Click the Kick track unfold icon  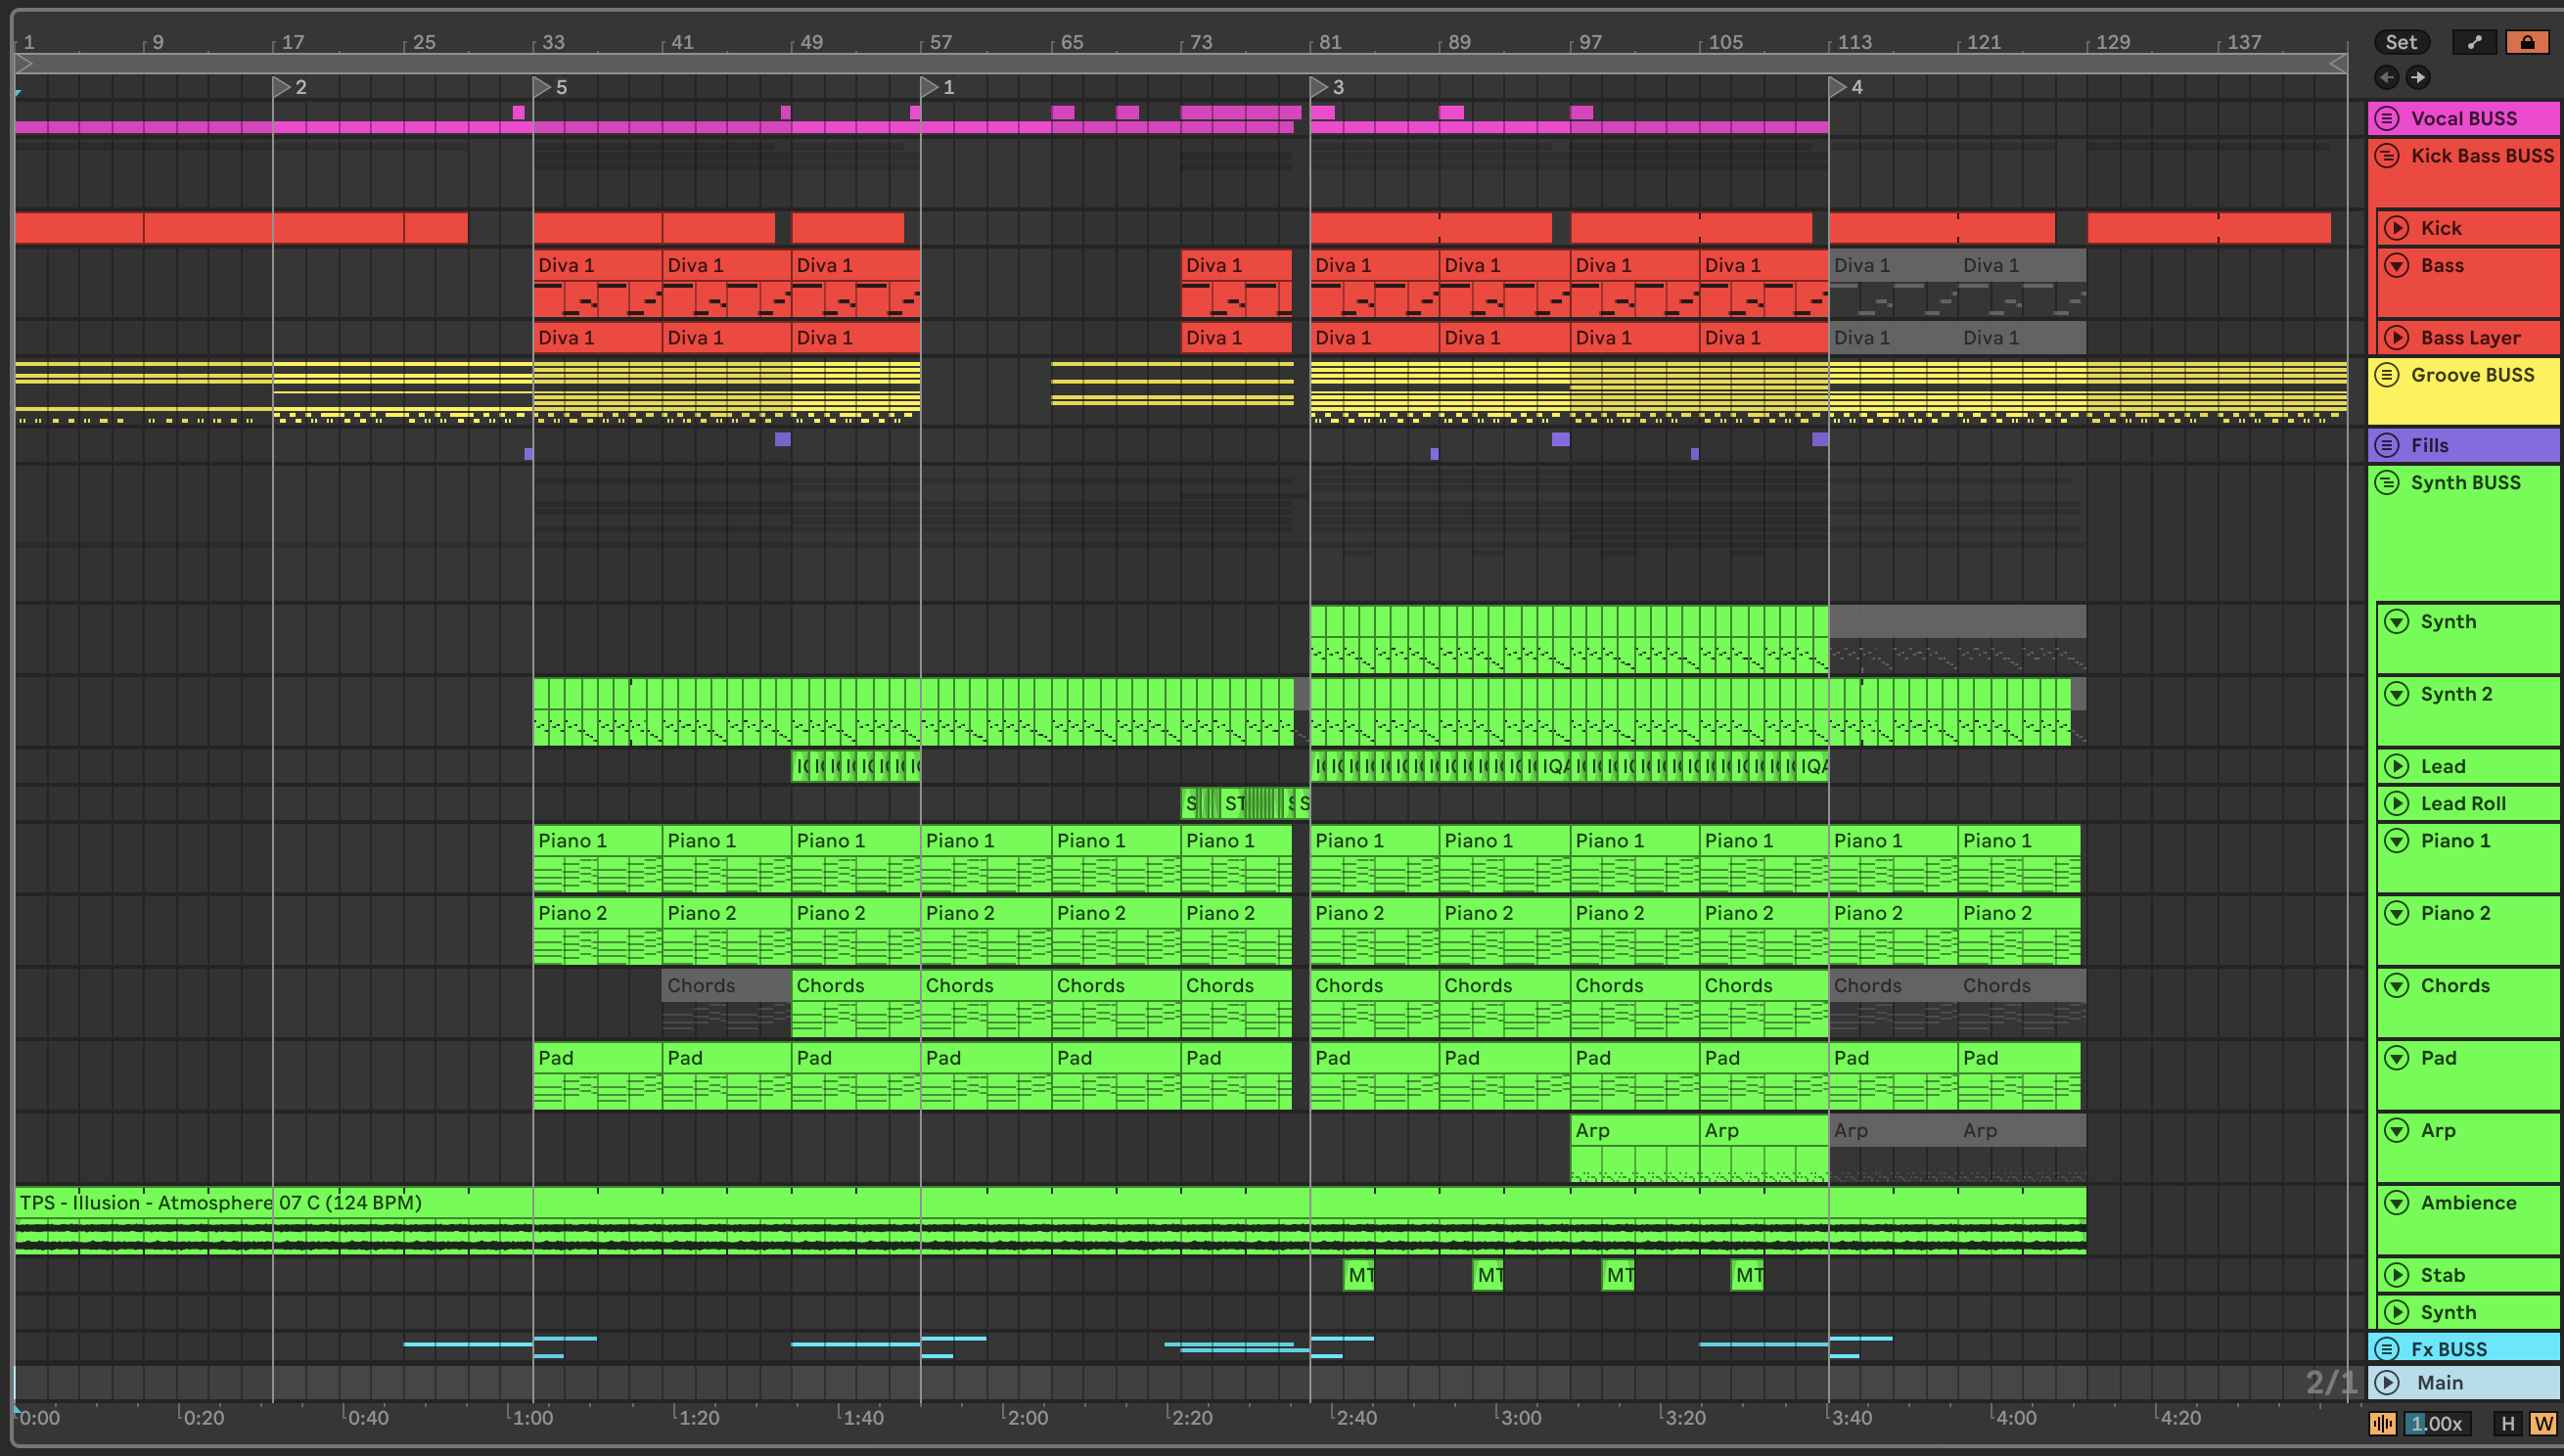click(2397, 228)
